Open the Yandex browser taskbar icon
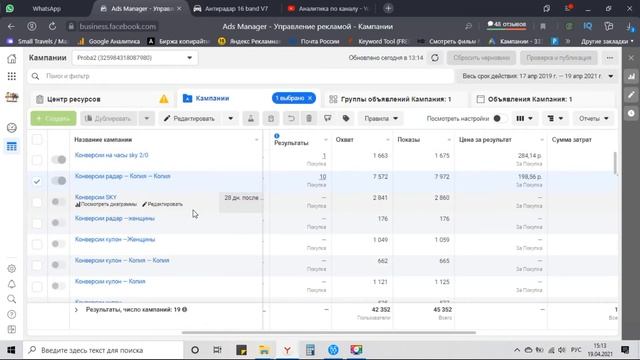This screenshot has height=360, width=640. 287,350
